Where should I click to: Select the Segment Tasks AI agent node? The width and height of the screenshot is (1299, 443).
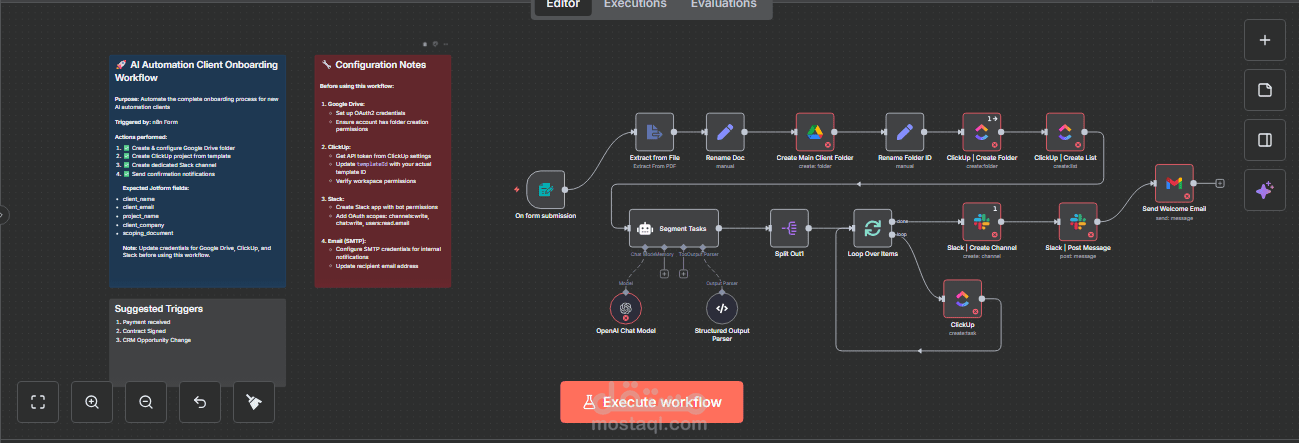tap(674, 229)
